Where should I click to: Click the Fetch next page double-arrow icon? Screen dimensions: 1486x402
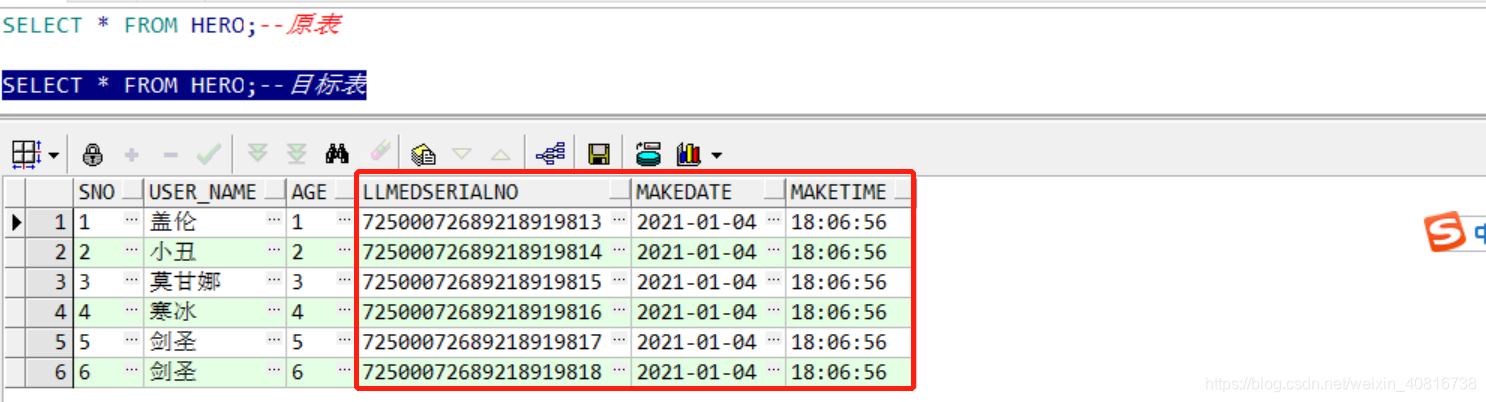click(258, 153)
